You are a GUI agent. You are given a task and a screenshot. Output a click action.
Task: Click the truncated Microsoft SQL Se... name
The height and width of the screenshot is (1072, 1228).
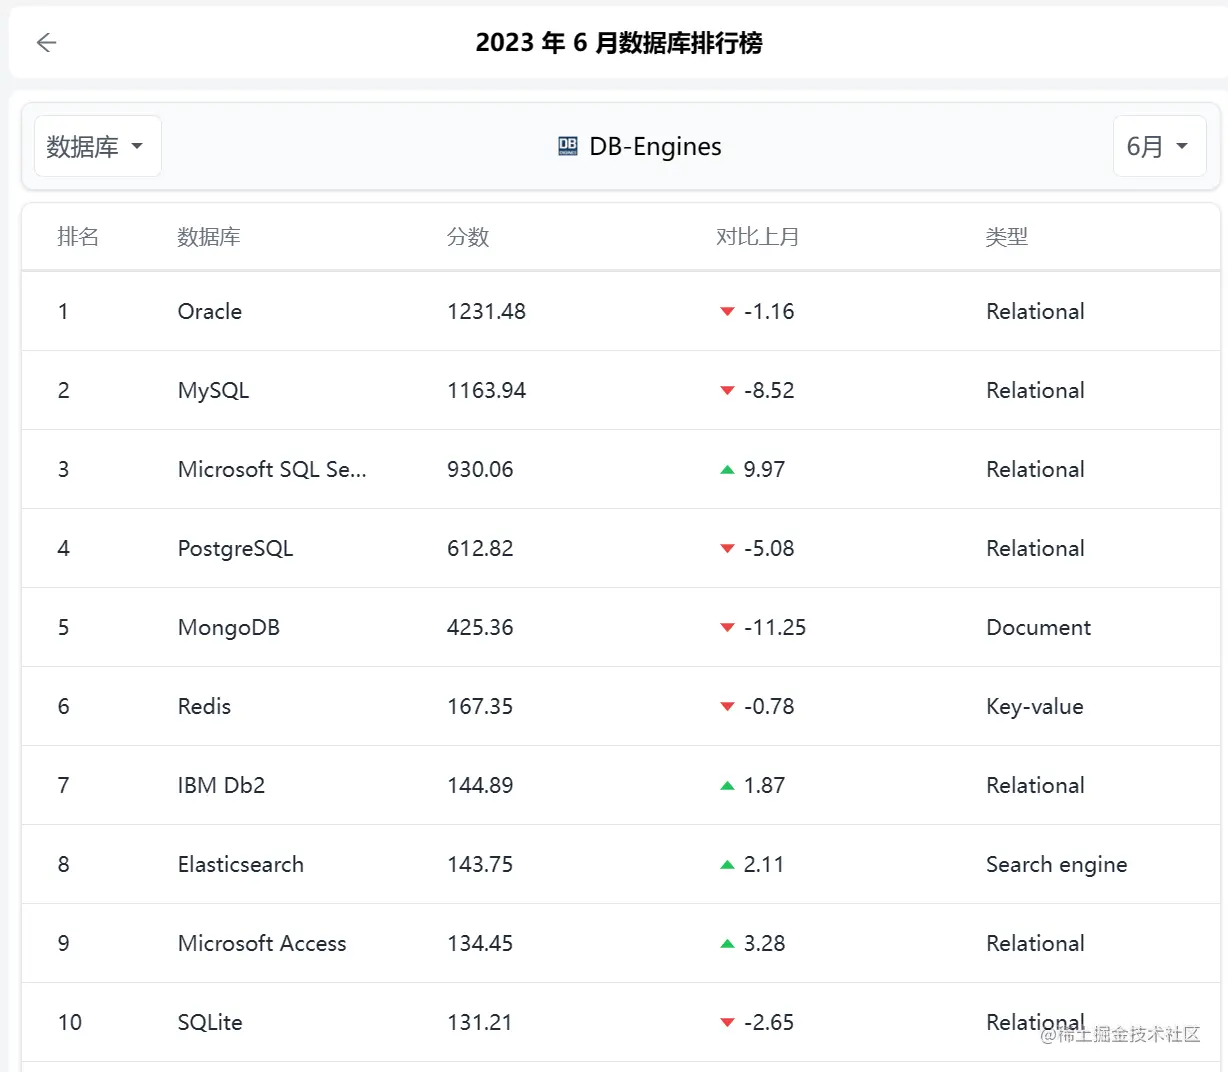pos(272,469)
